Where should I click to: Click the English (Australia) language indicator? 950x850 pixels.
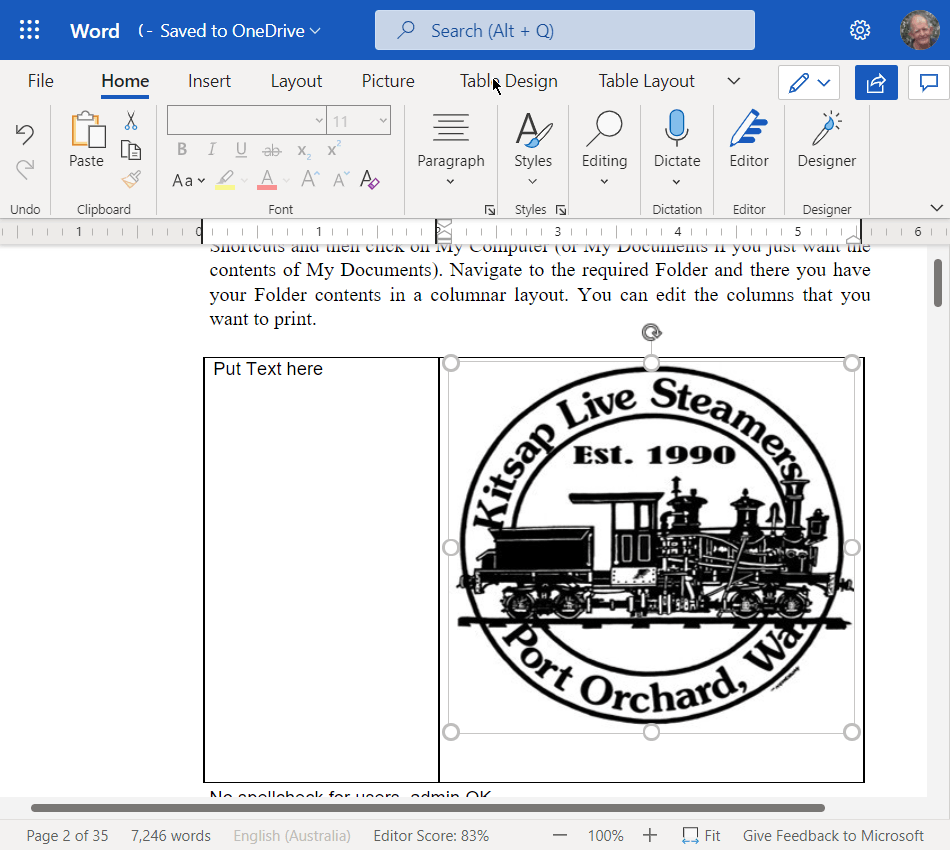[292, 835]
